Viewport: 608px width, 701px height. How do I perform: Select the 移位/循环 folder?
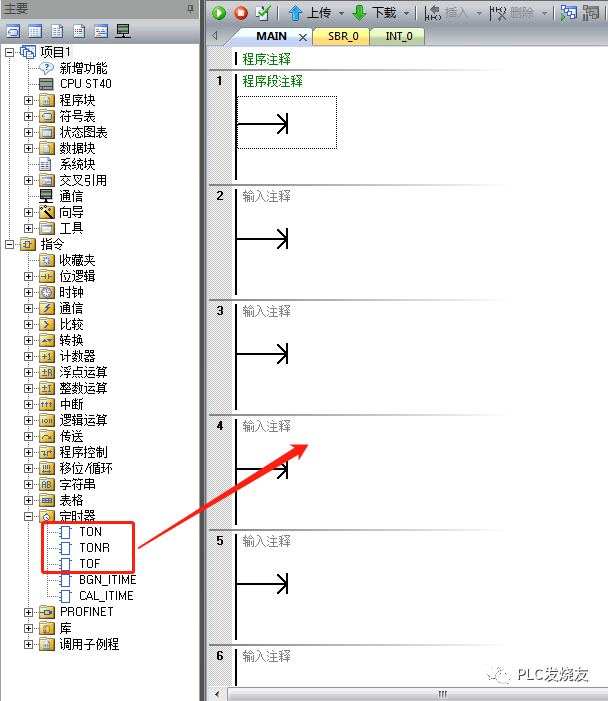coord(86,468)
